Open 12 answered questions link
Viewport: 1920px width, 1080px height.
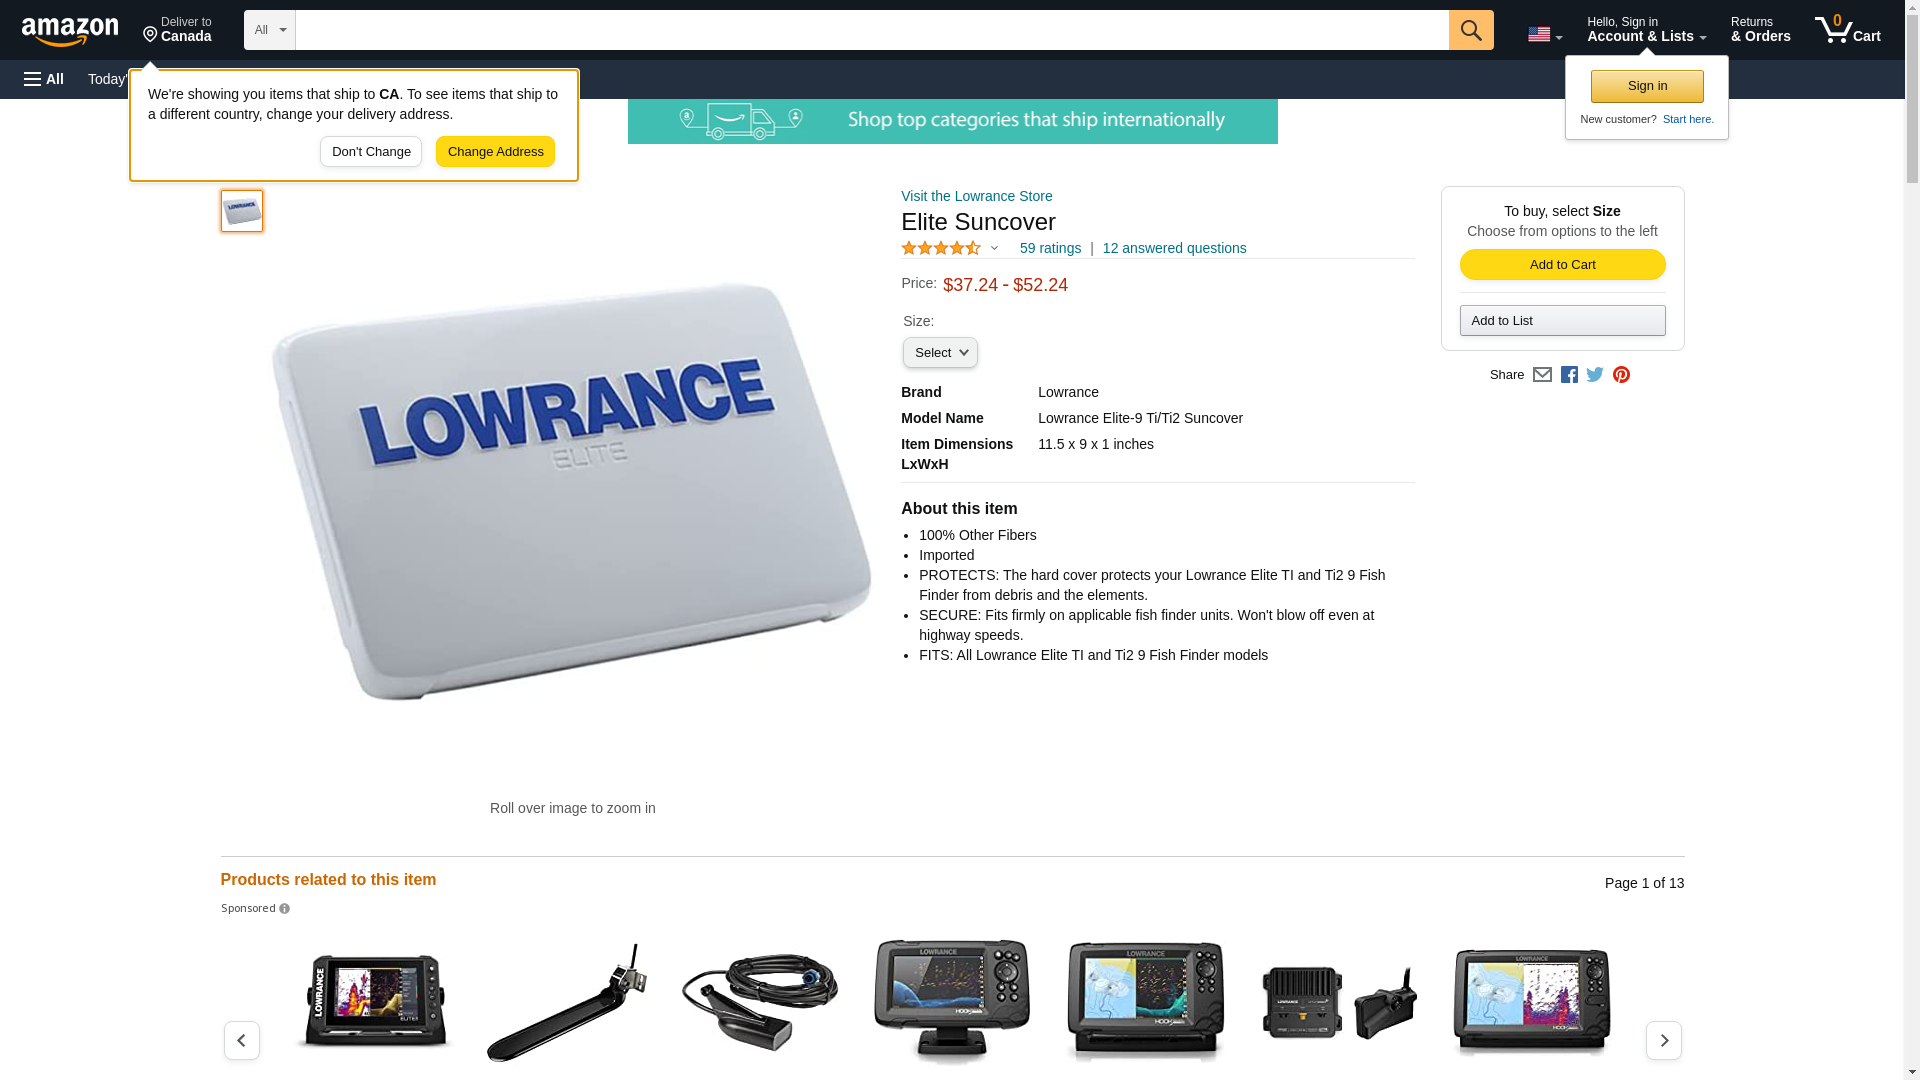pyautogui.click(x=1175, y=248)
